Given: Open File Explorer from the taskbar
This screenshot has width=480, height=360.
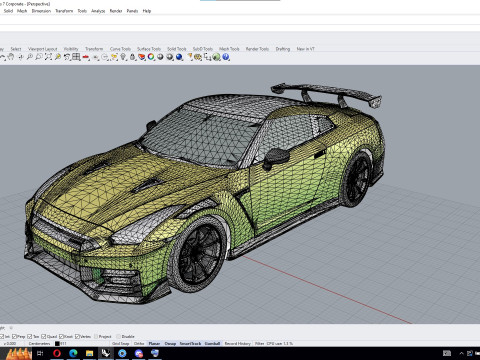Looking at the screenshot, I should (x=89, y=353).
